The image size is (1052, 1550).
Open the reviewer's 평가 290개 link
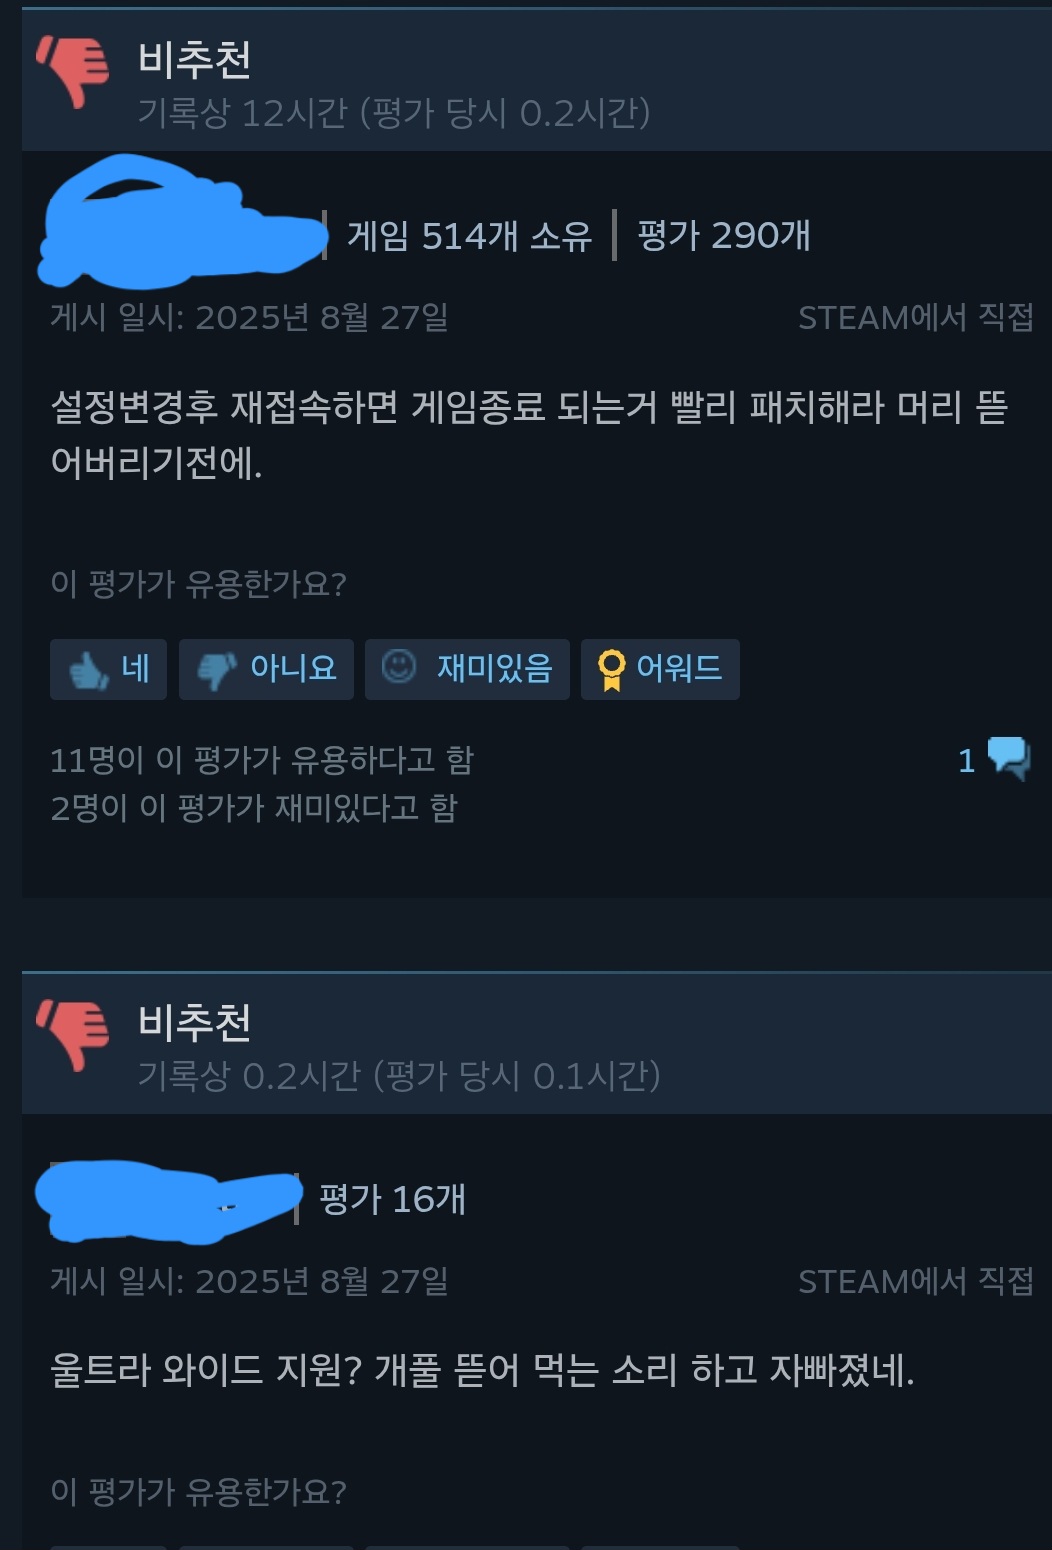click(723, 236)
